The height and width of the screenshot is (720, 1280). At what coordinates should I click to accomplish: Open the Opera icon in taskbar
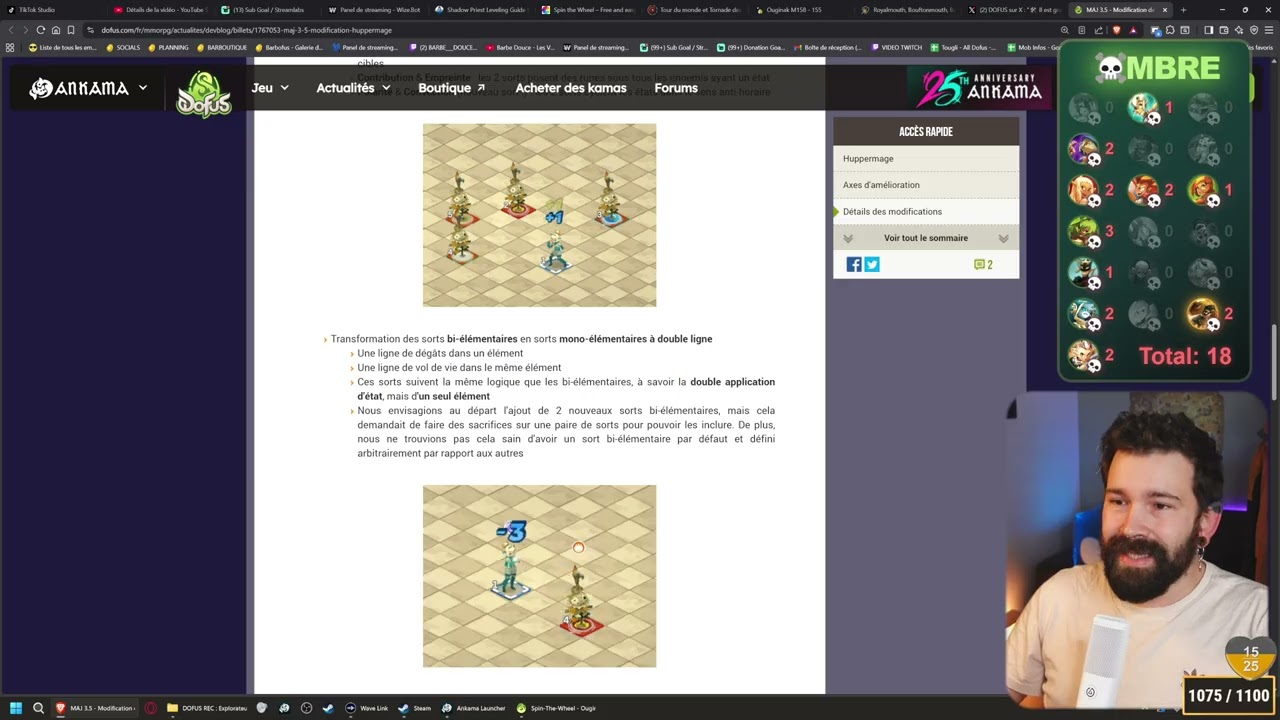pyautogui.click(x=151, y=708)
